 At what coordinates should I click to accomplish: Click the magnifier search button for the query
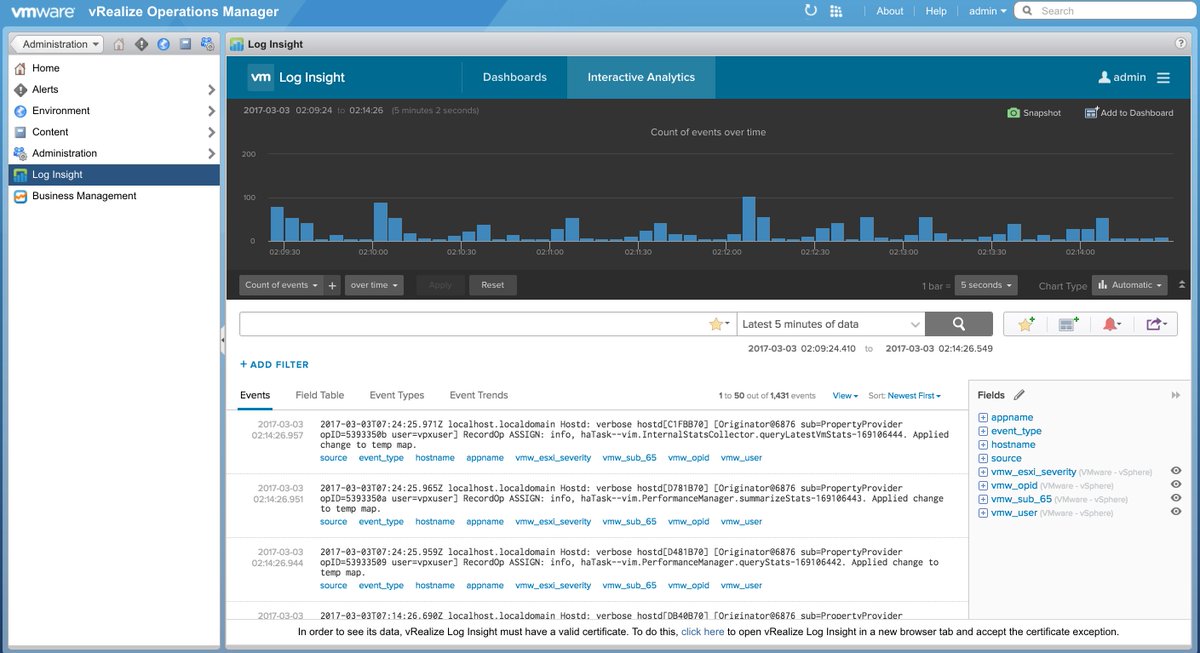(x=958, y=324)
